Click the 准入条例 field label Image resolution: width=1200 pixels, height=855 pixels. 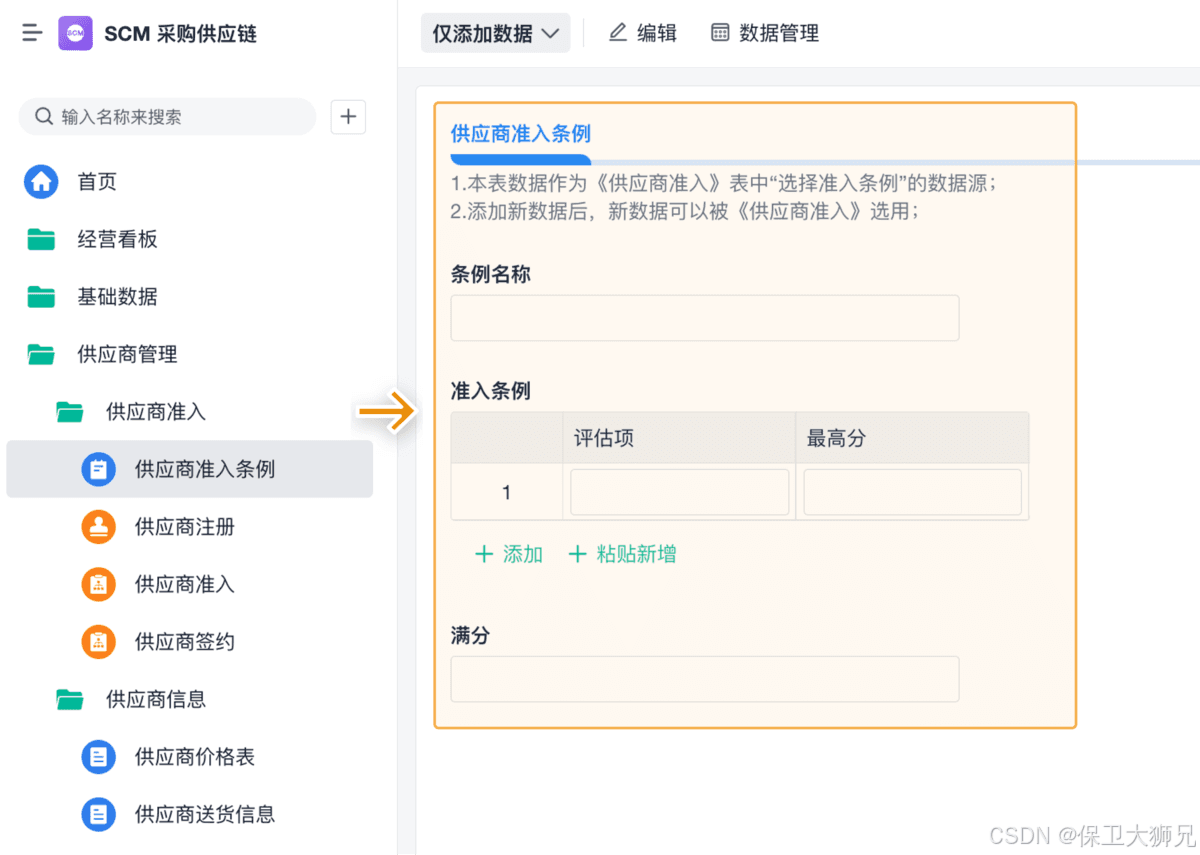click(491, 391)
